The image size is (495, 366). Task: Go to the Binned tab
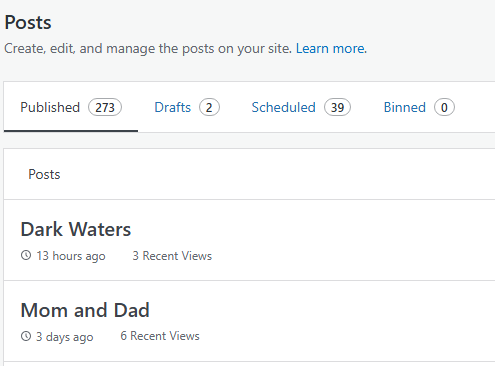click(x=419, y=107)
